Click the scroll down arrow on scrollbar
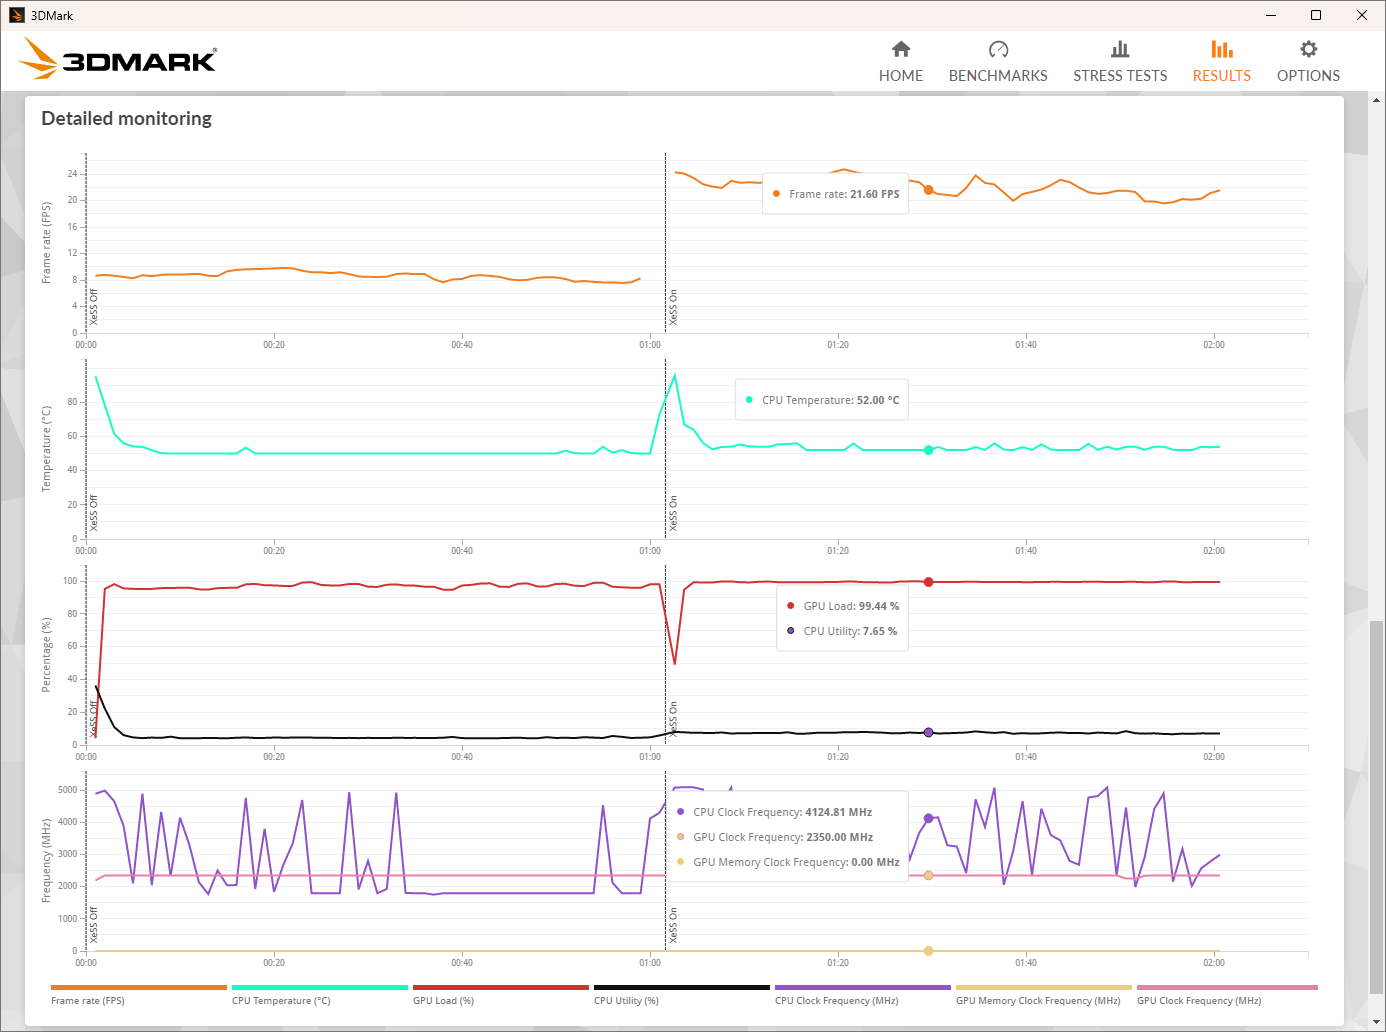Image resolution: width=1386 pixels, height=1032 pixels. pos(1376,1022)
